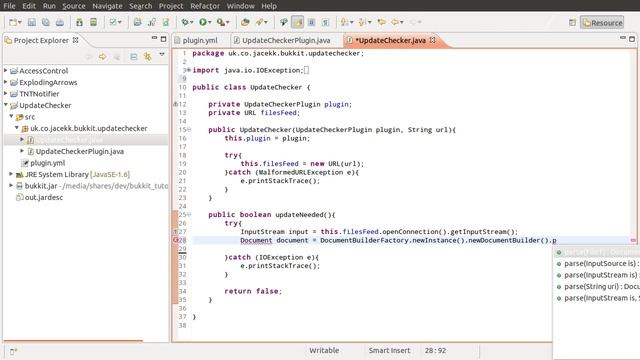640x360 pixels.
Task: Expand the ExplodingArrows project
Action: click(6, 82)
